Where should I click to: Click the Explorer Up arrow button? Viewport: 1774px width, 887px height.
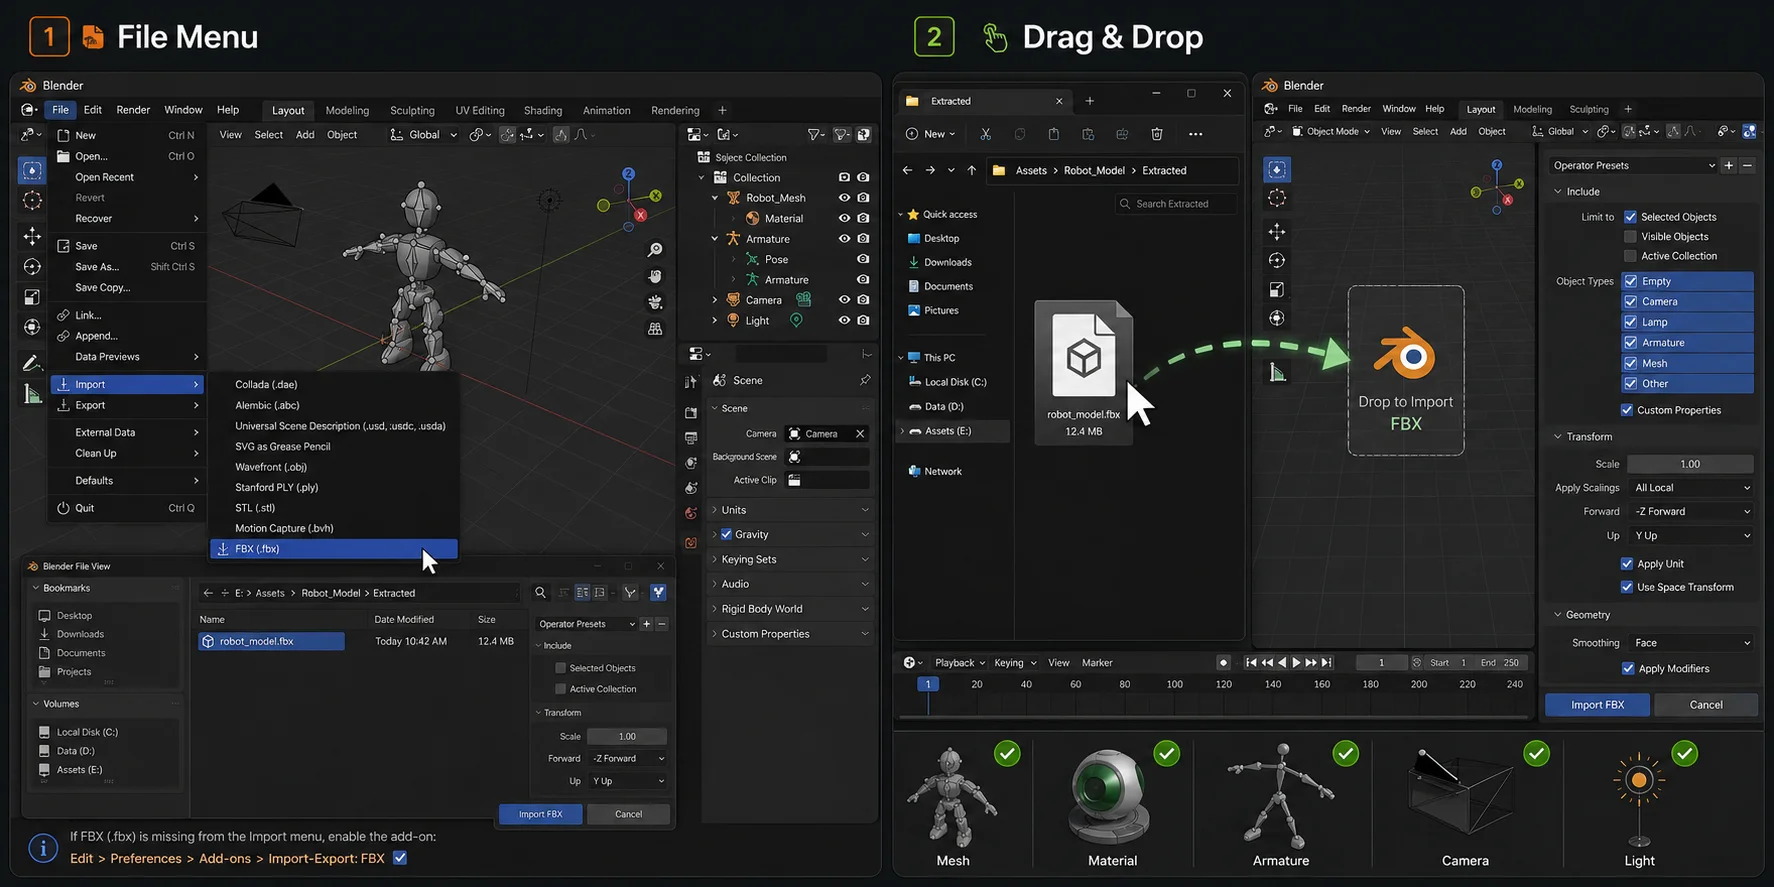click(x=971, y=170)
